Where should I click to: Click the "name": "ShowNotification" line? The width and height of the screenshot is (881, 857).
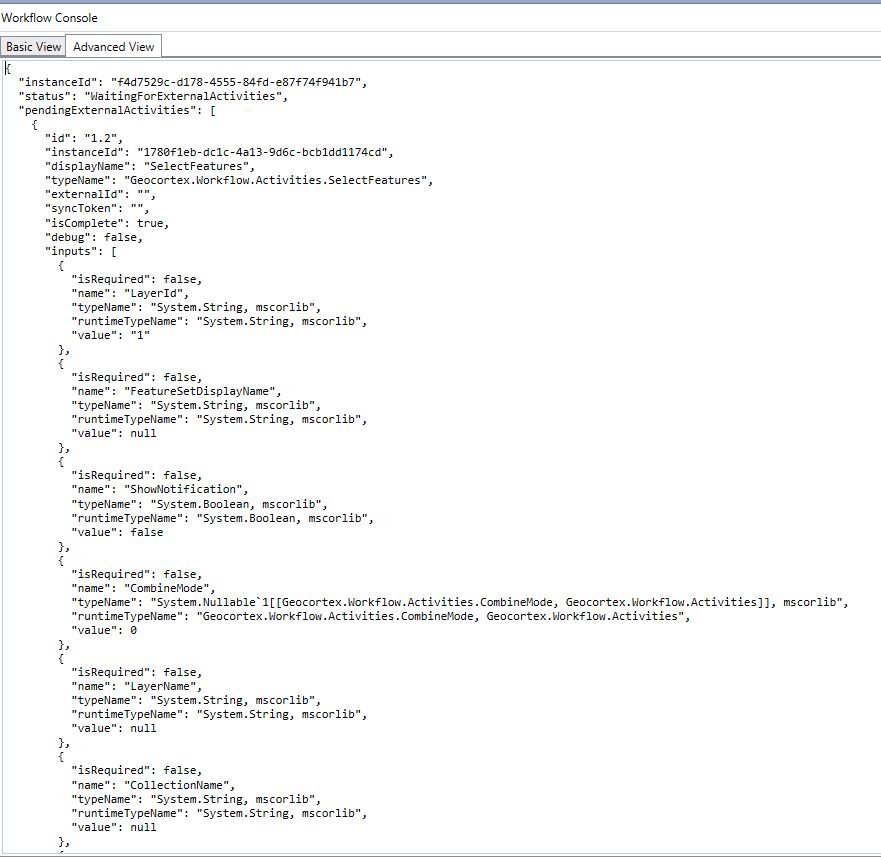(x=160, y=489)
